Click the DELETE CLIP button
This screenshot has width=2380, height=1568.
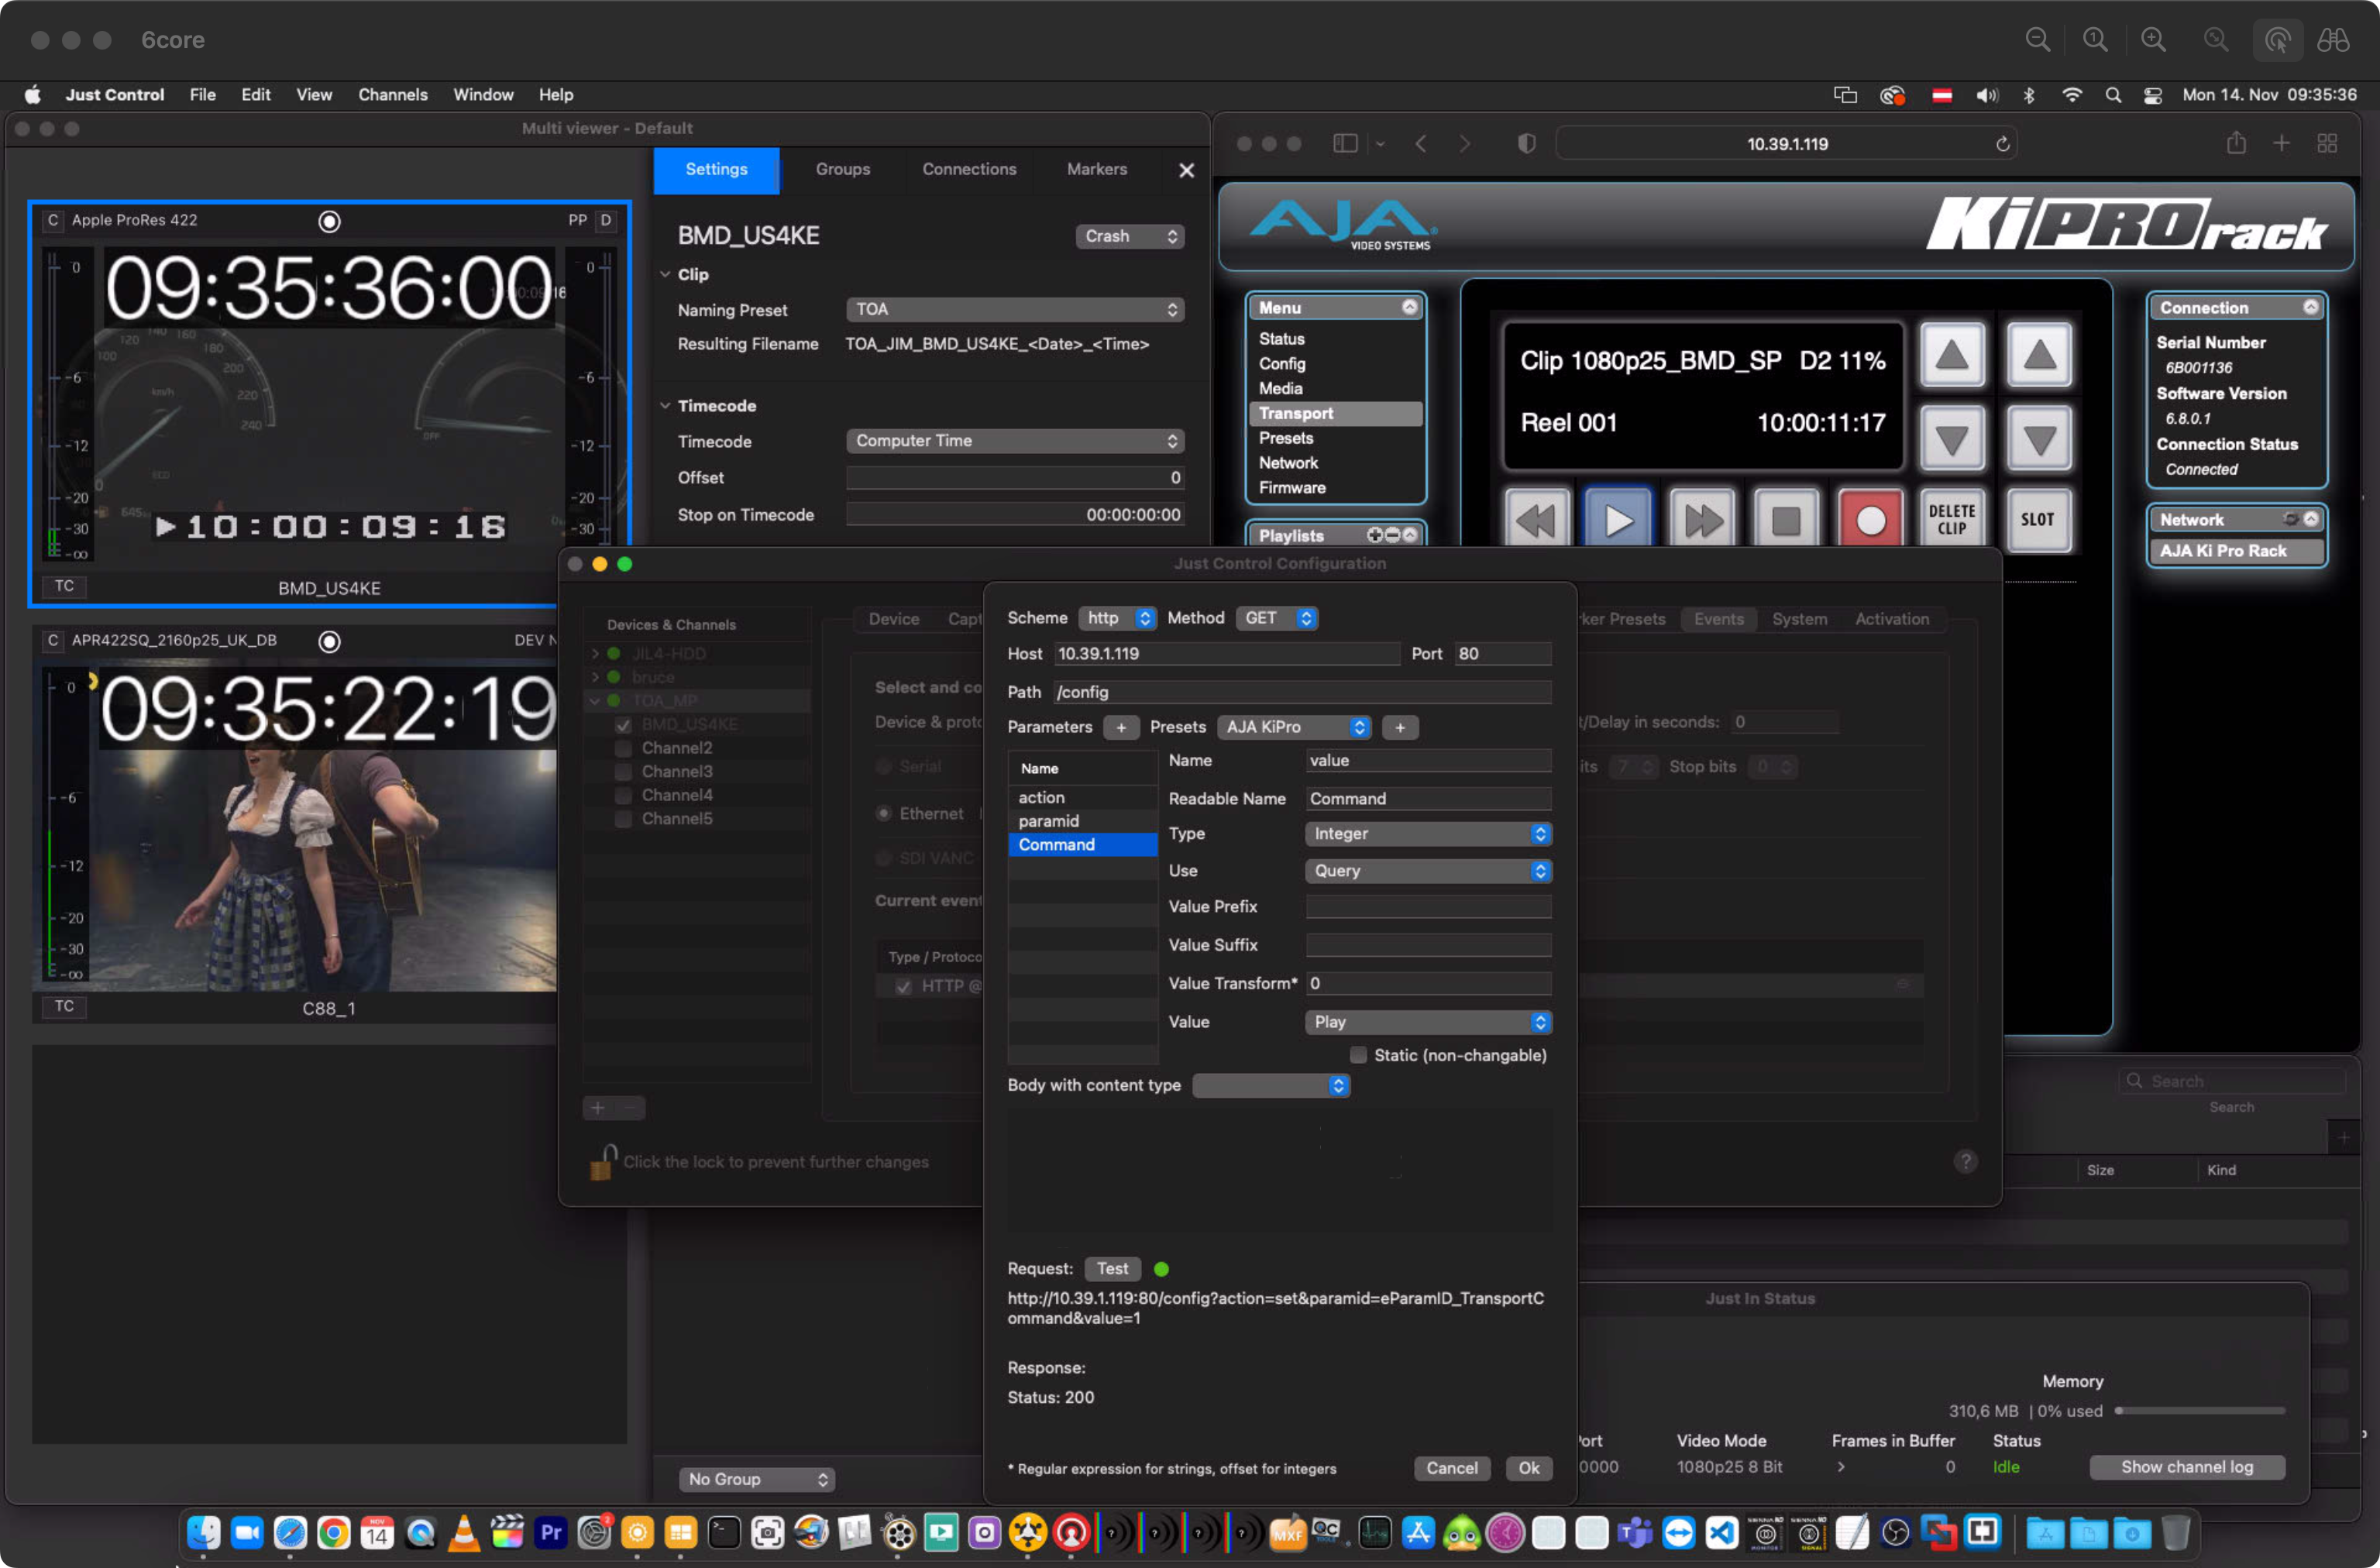coord(1952,520)
